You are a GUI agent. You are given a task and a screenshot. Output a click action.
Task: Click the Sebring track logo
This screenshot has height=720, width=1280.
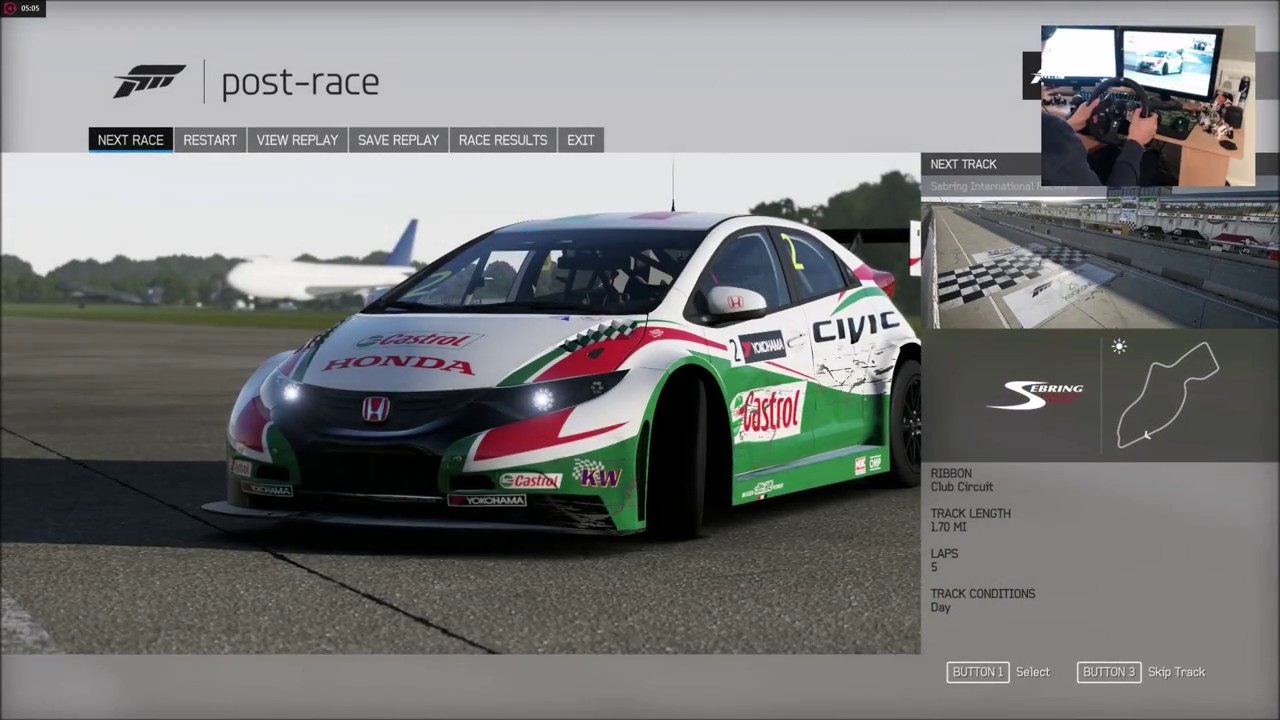click(x=1037, y=394)
